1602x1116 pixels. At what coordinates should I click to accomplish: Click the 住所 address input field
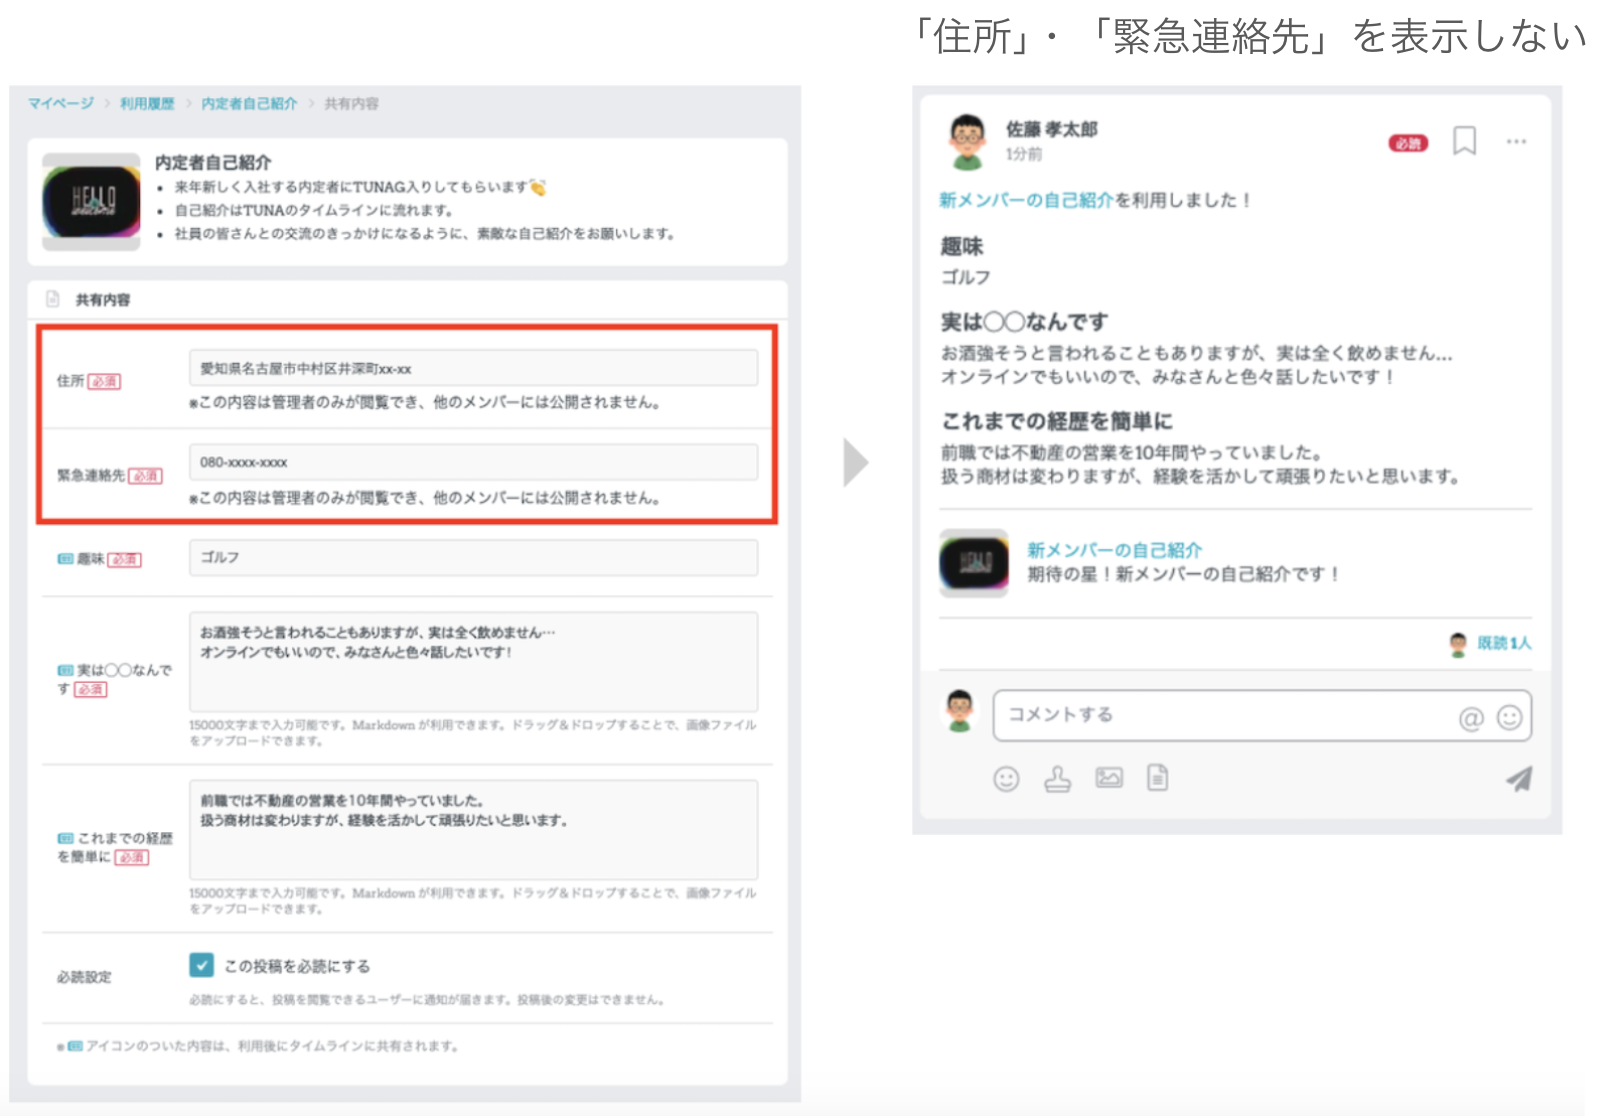tap(473, 368)
